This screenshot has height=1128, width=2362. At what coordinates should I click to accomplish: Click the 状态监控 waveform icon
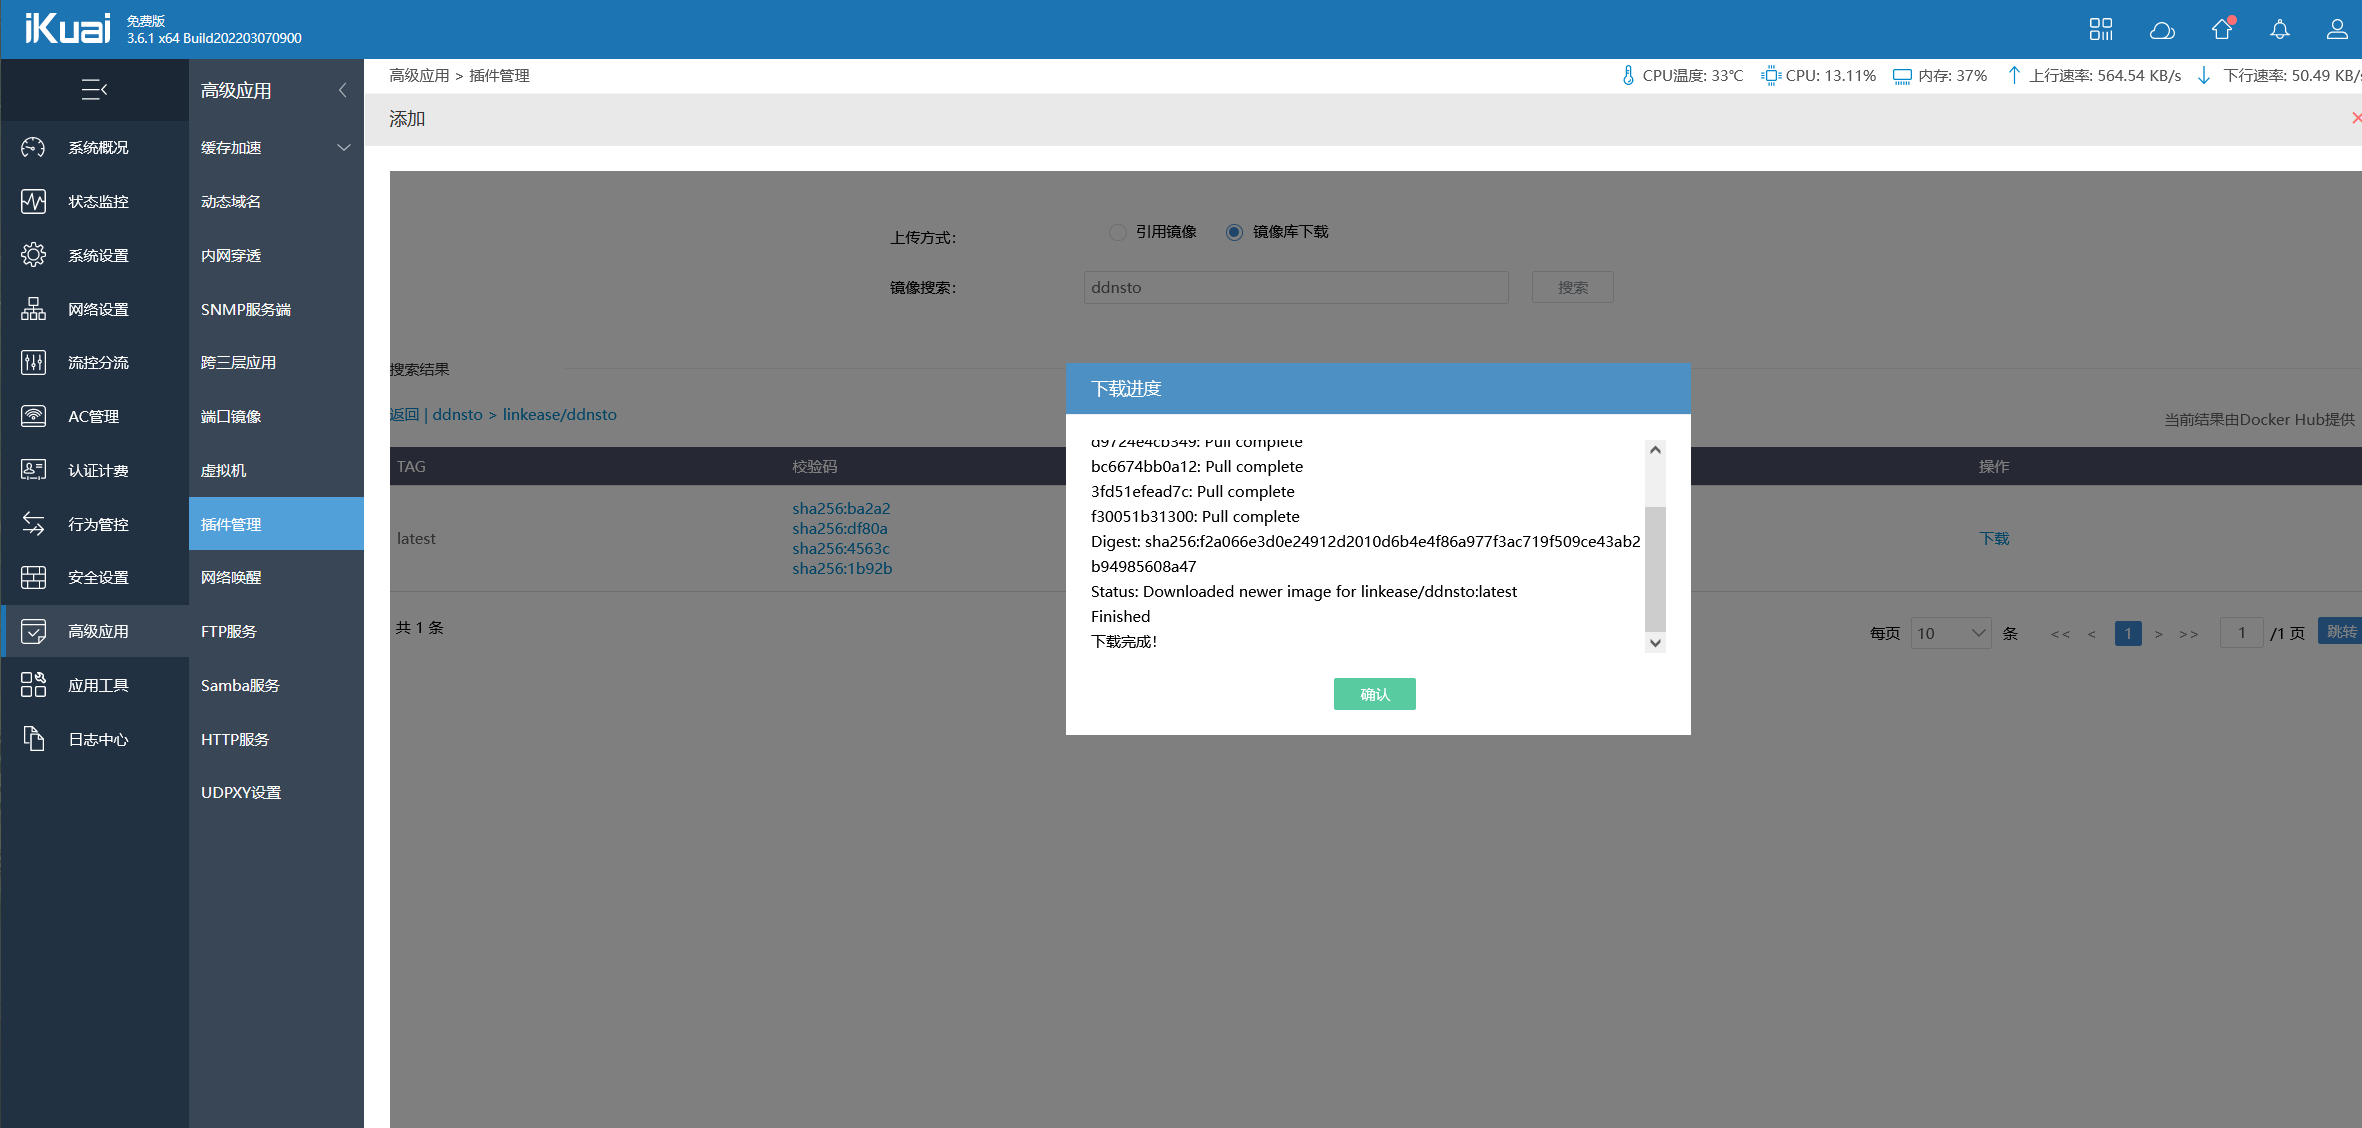coord(33,201)
